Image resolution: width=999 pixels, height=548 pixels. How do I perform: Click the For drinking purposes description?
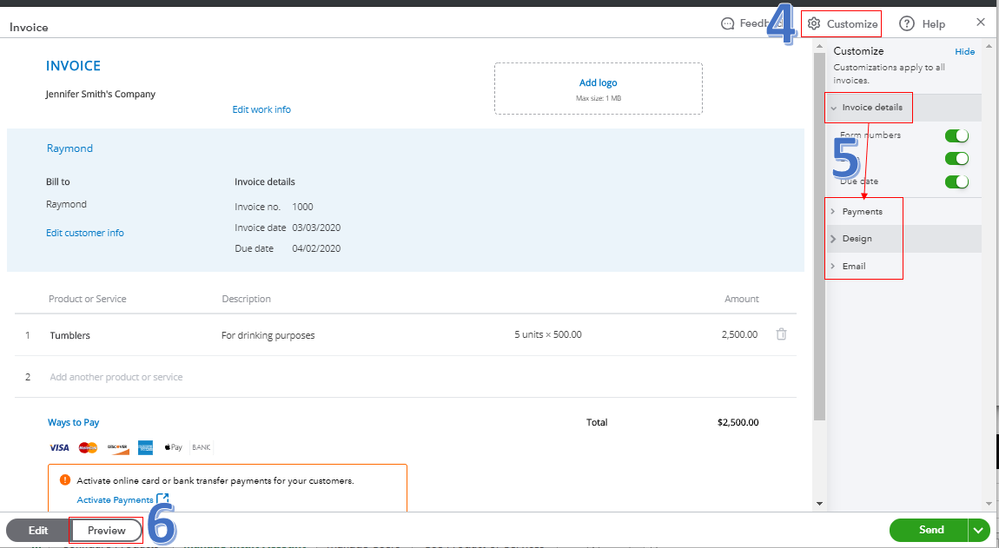[268, 336]
